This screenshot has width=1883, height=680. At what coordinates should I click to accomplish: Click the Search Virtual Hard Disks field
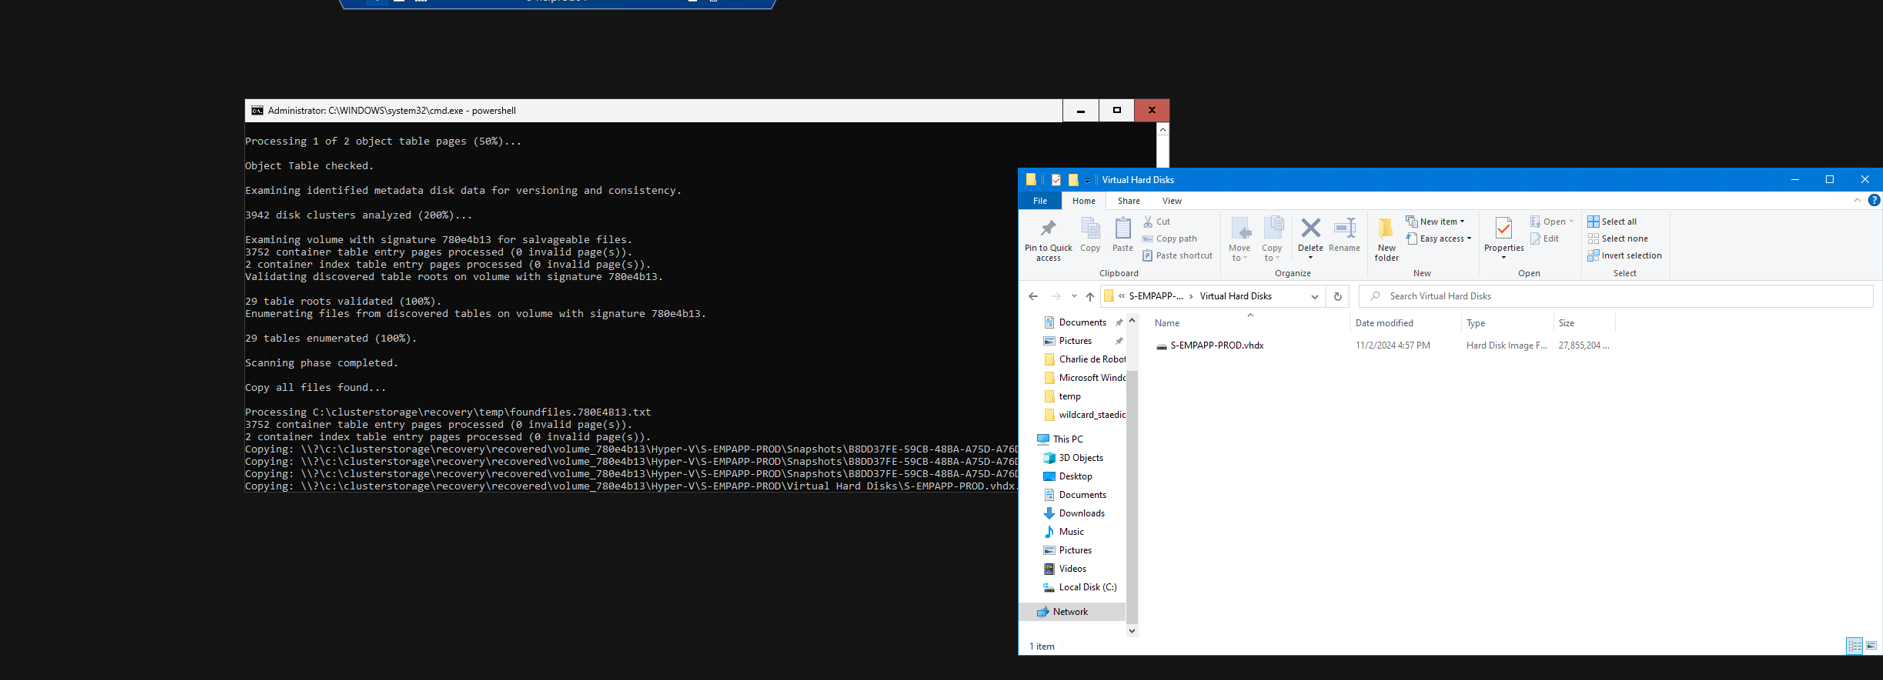pyautogui.click(x=1620, y=296)
